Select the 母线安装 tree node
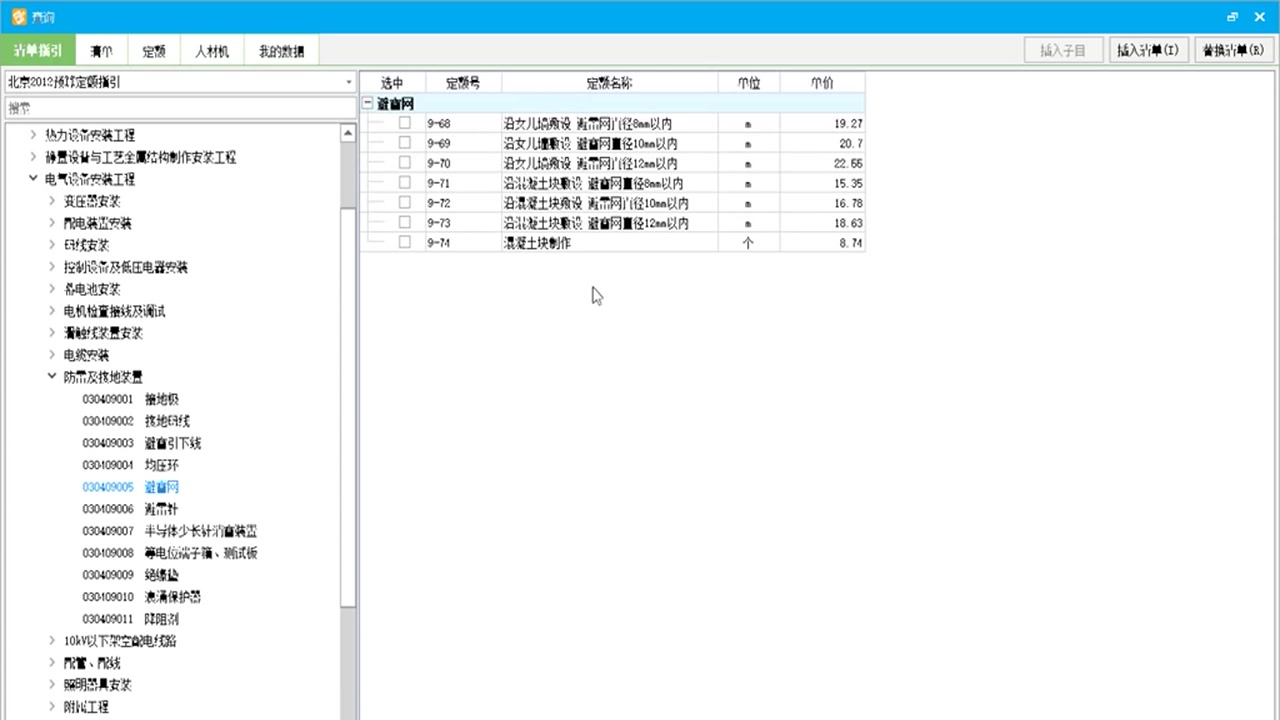This screenshot has width=1280, height=720. tap(86, 245)
